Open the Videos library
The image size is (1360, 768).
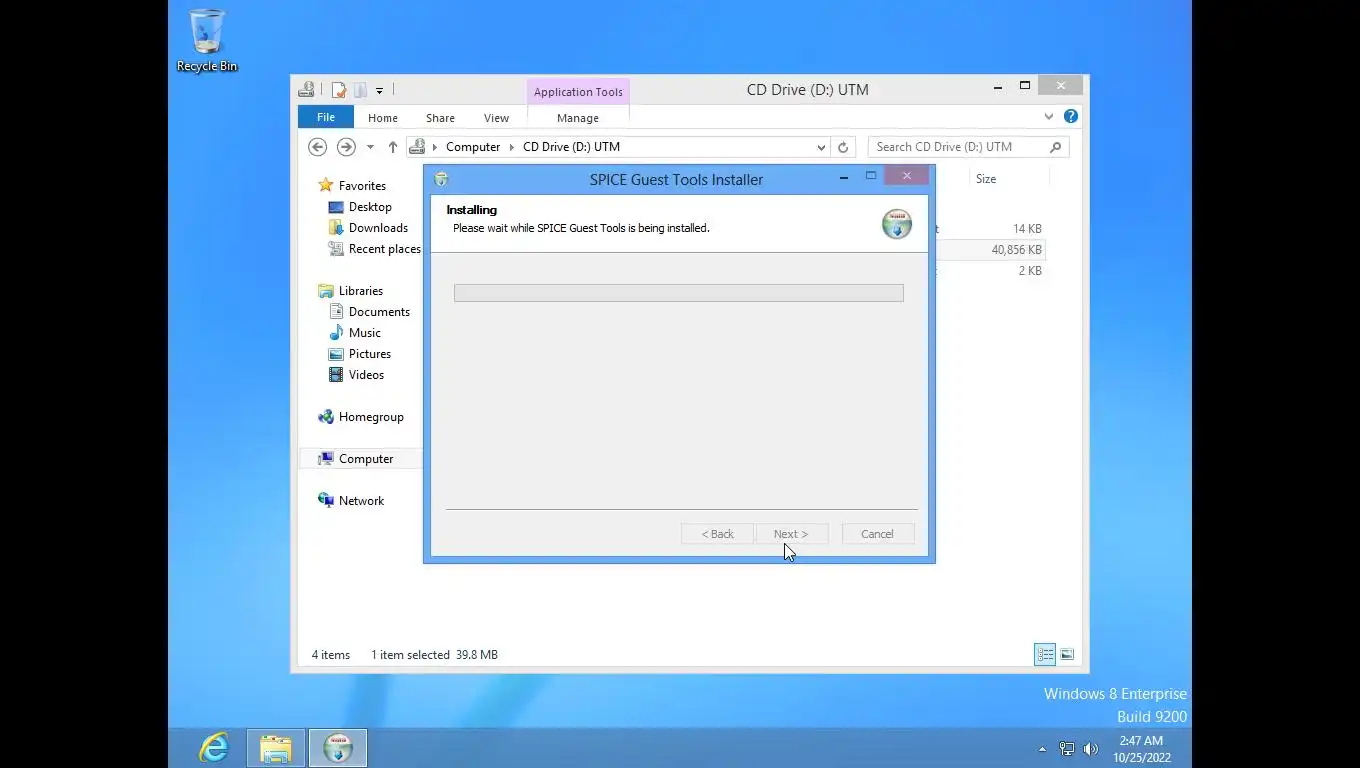pyautogui.click(x=366, y=375)
